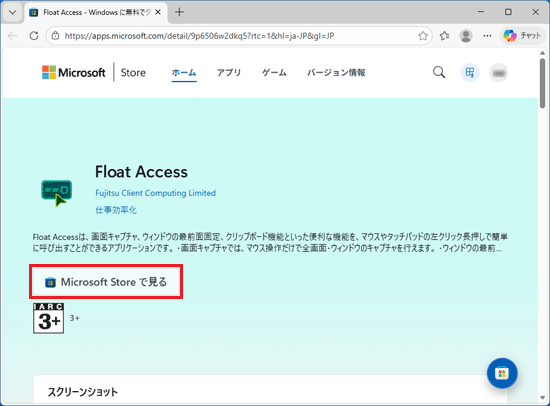Click the Microsoft logo
Screen dimensions: 550x406
74,72
